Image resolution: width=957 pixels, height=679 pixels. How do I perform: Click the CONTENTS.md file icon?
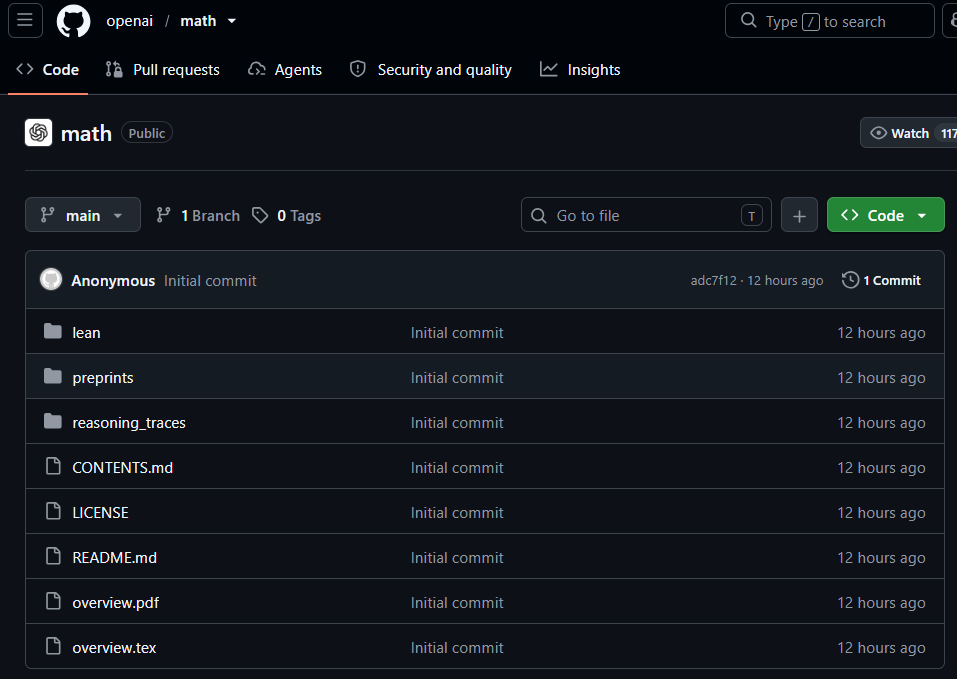[54, 467]
